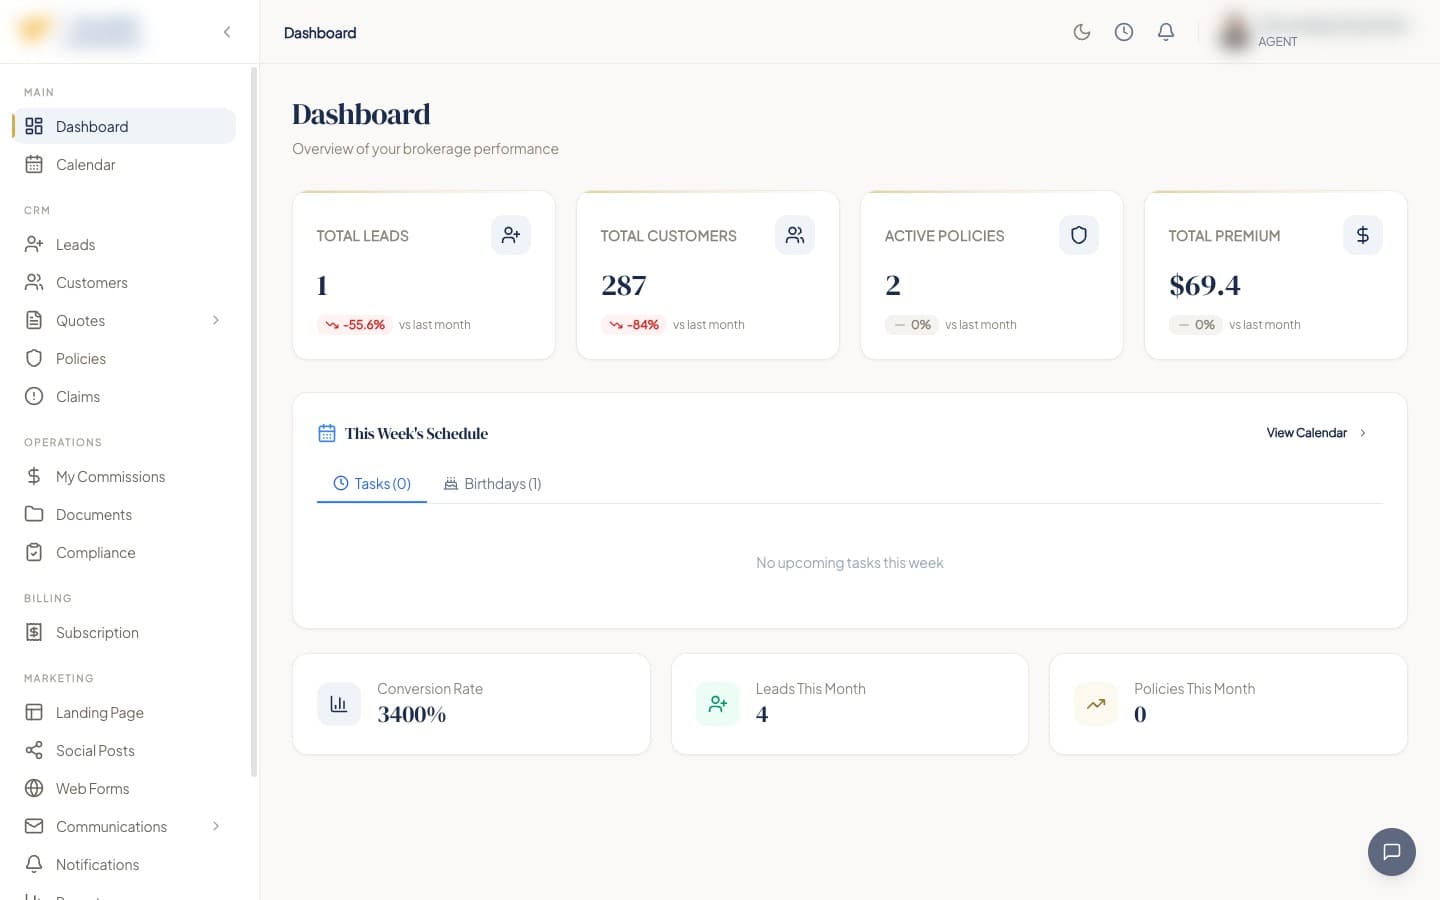Click the Conversion Rate chart icon
The height and width of the screenshot is (900, 1440).
[339, 704]
